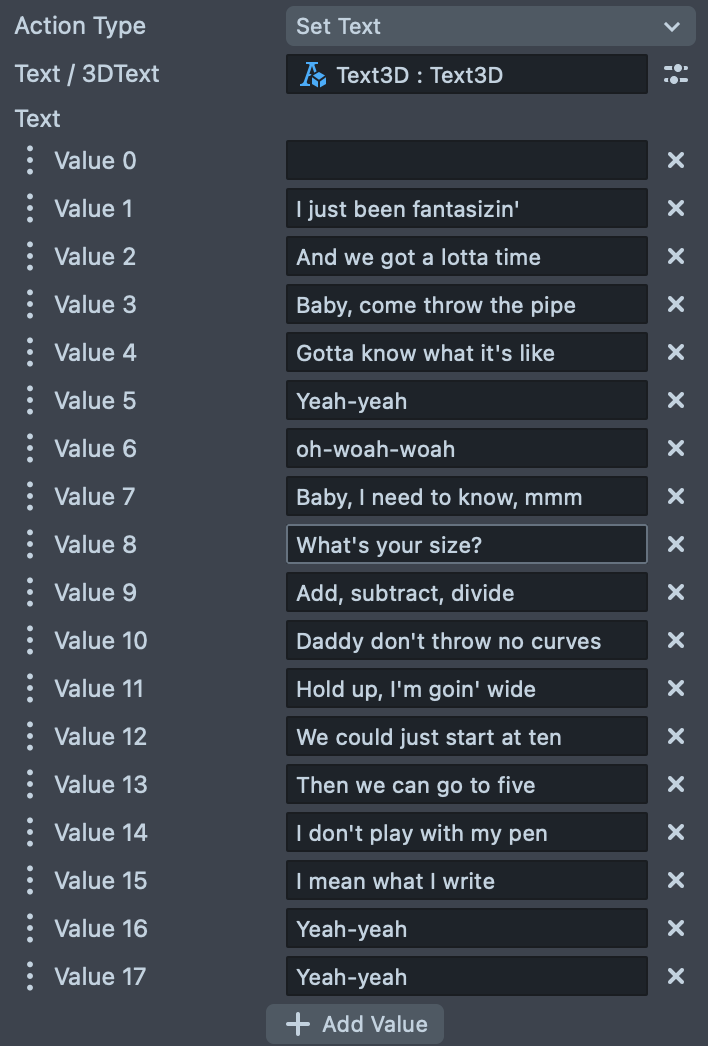Delete the Value 17 entry
The image size is (708, 1046).
676,976
